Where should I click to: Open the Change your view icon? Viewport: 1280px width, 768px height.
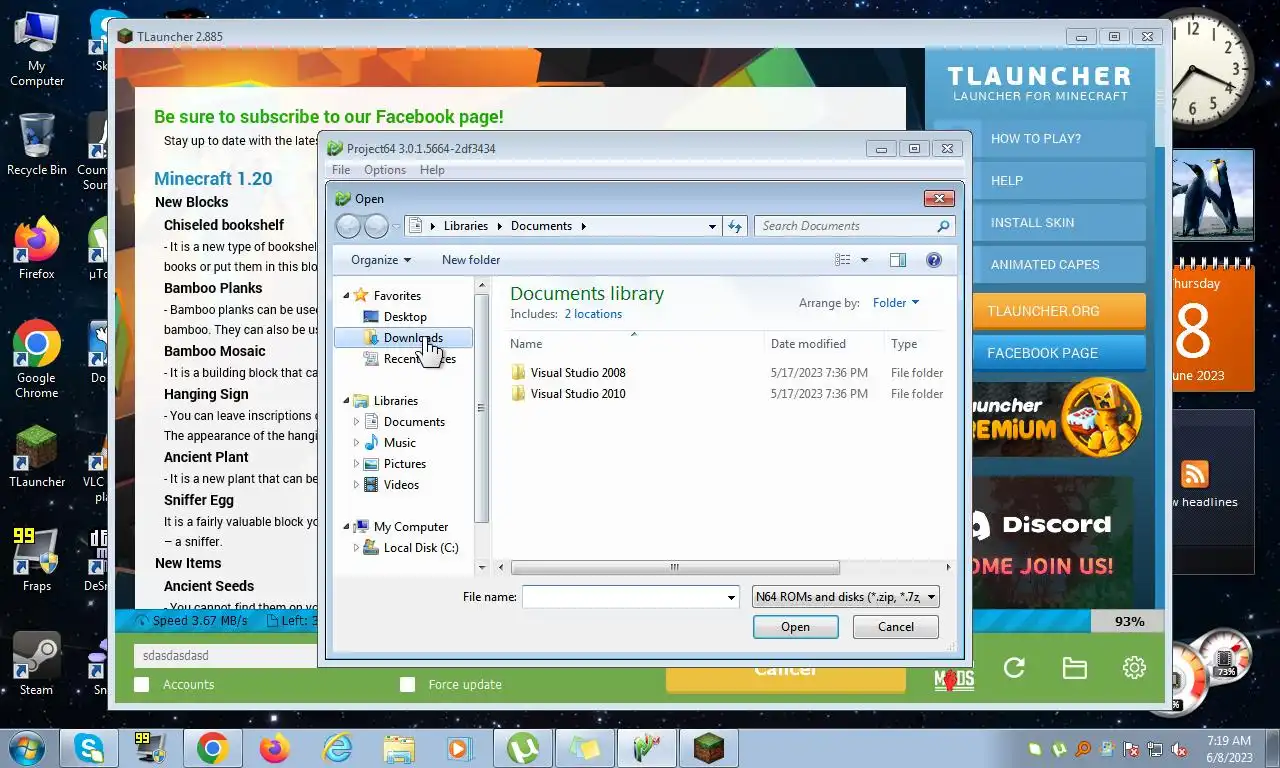[843, 260]
